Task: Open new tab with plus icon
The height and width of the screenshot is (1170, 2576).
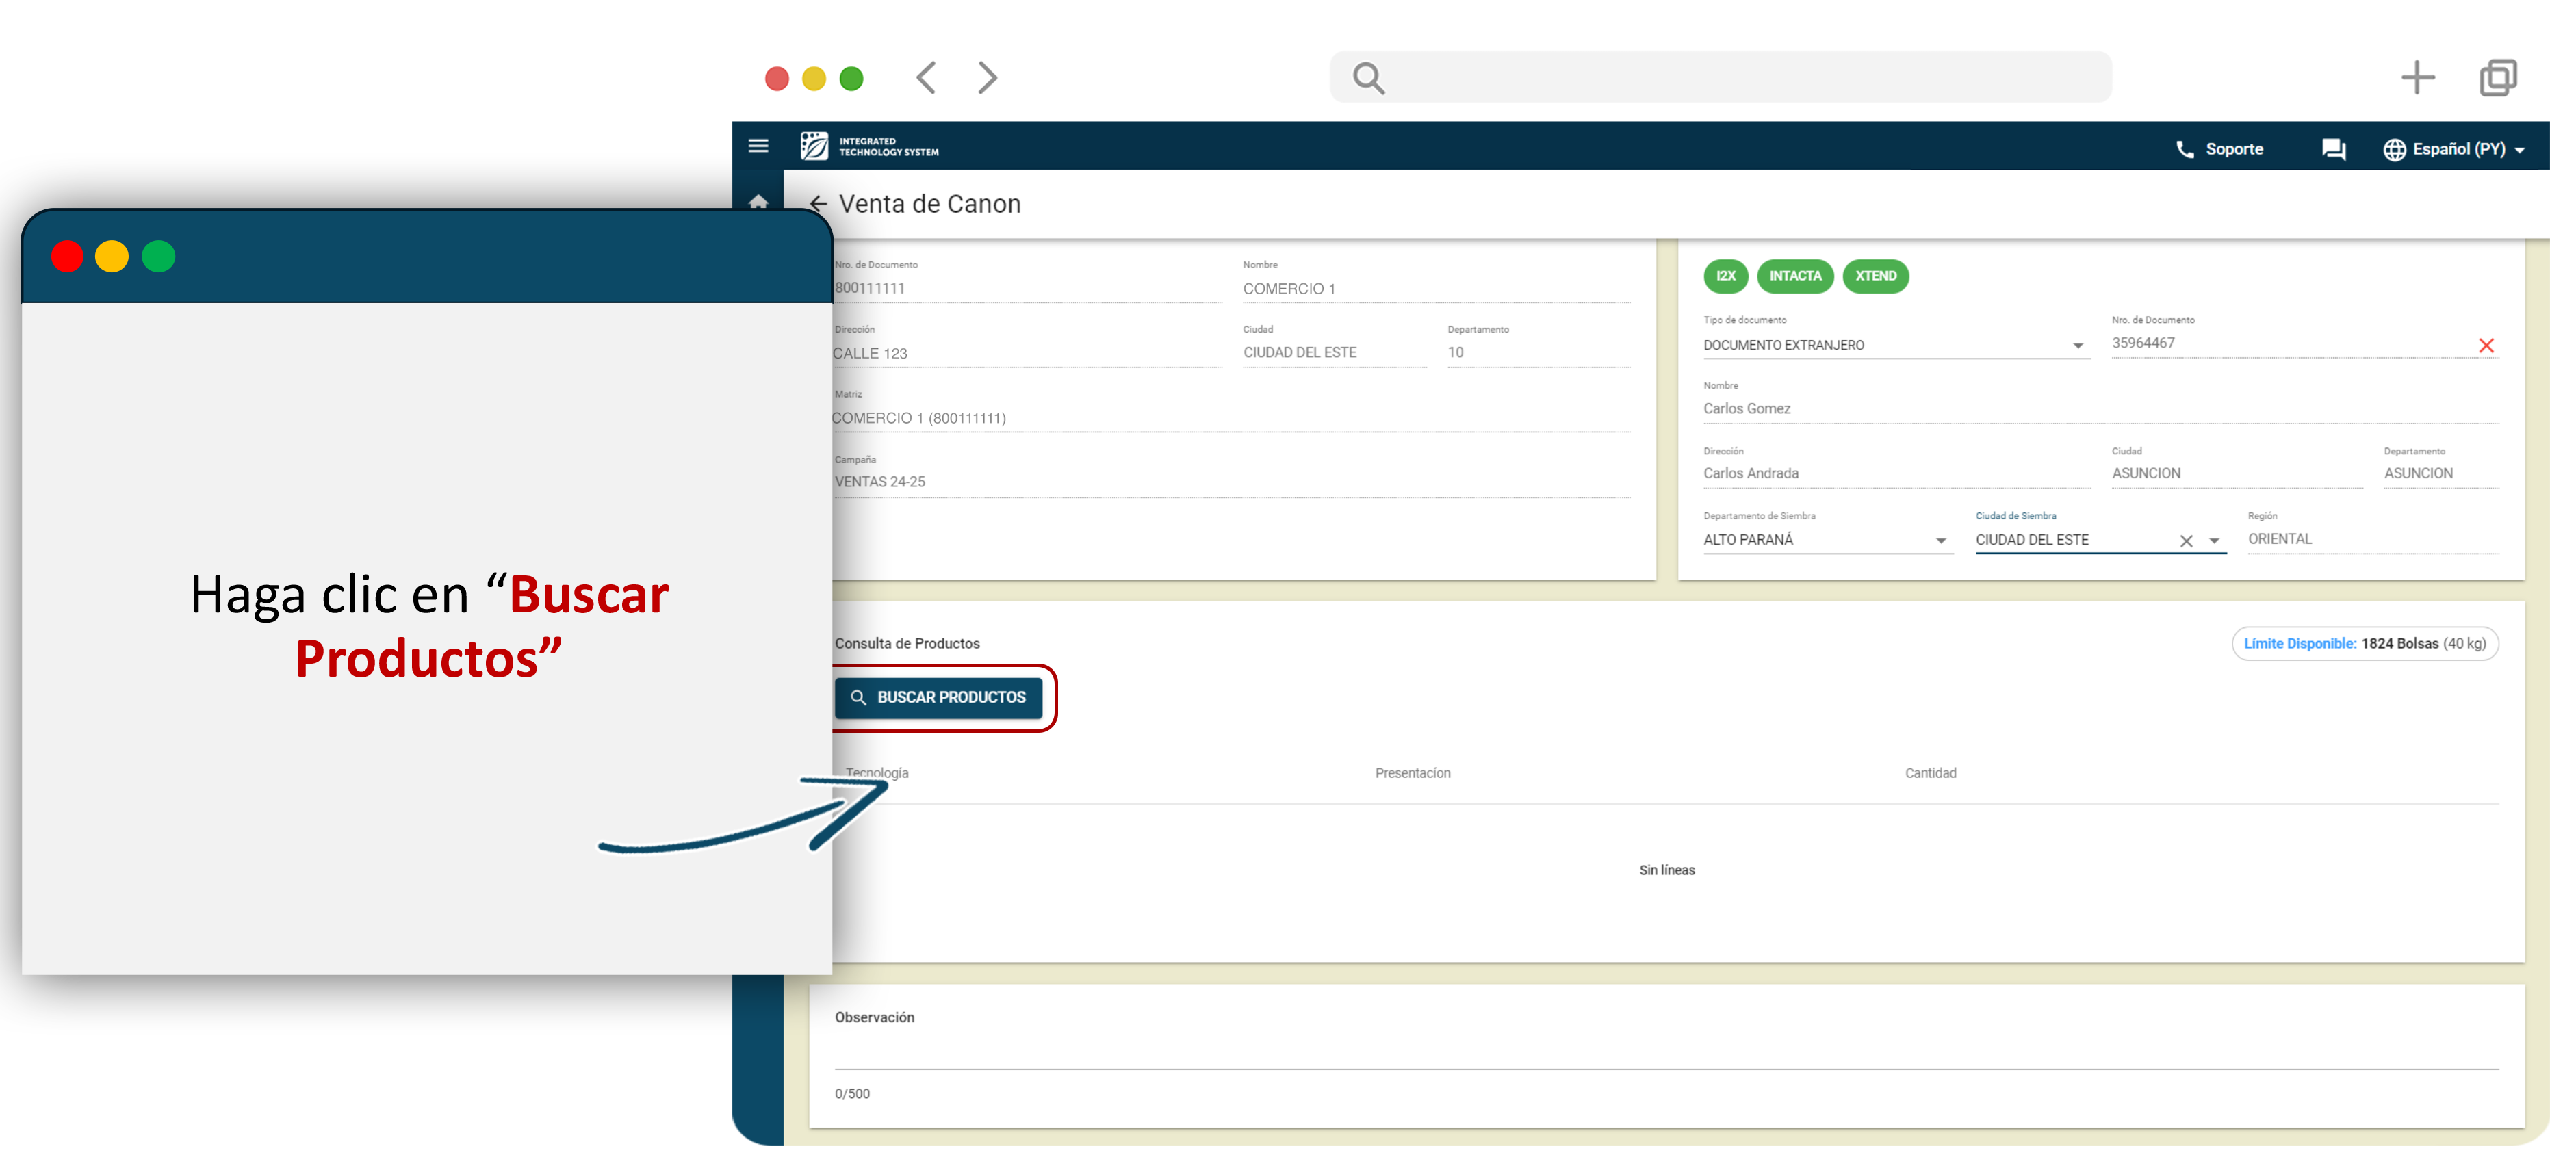Action: (2417, 77)
